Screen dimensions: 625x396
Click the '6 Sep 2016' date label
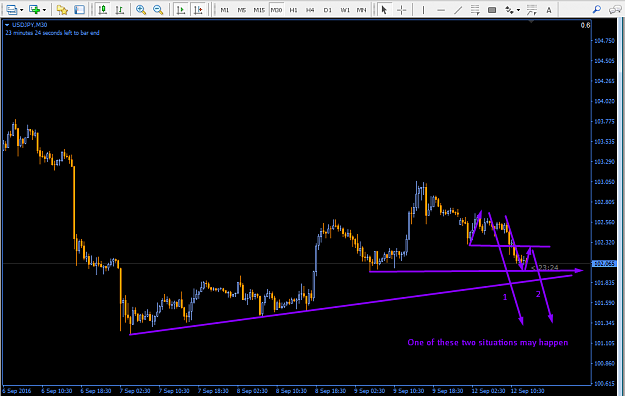pyautogui.click(x=17, y=391)
